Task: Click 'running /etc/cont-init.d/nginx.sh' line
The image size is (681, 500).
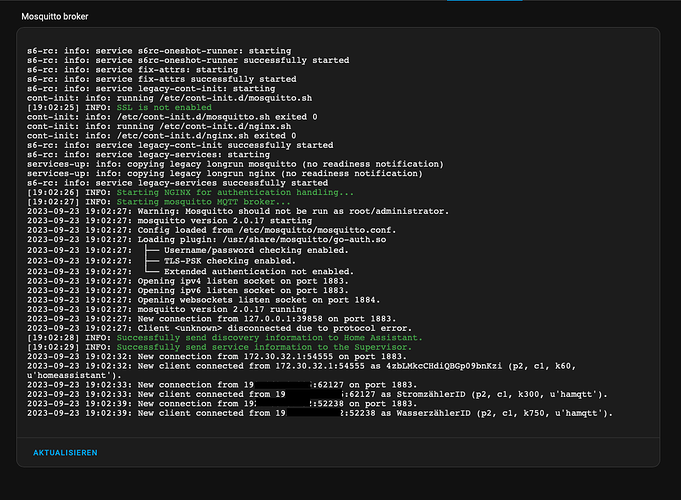Action: coord(159,126)
